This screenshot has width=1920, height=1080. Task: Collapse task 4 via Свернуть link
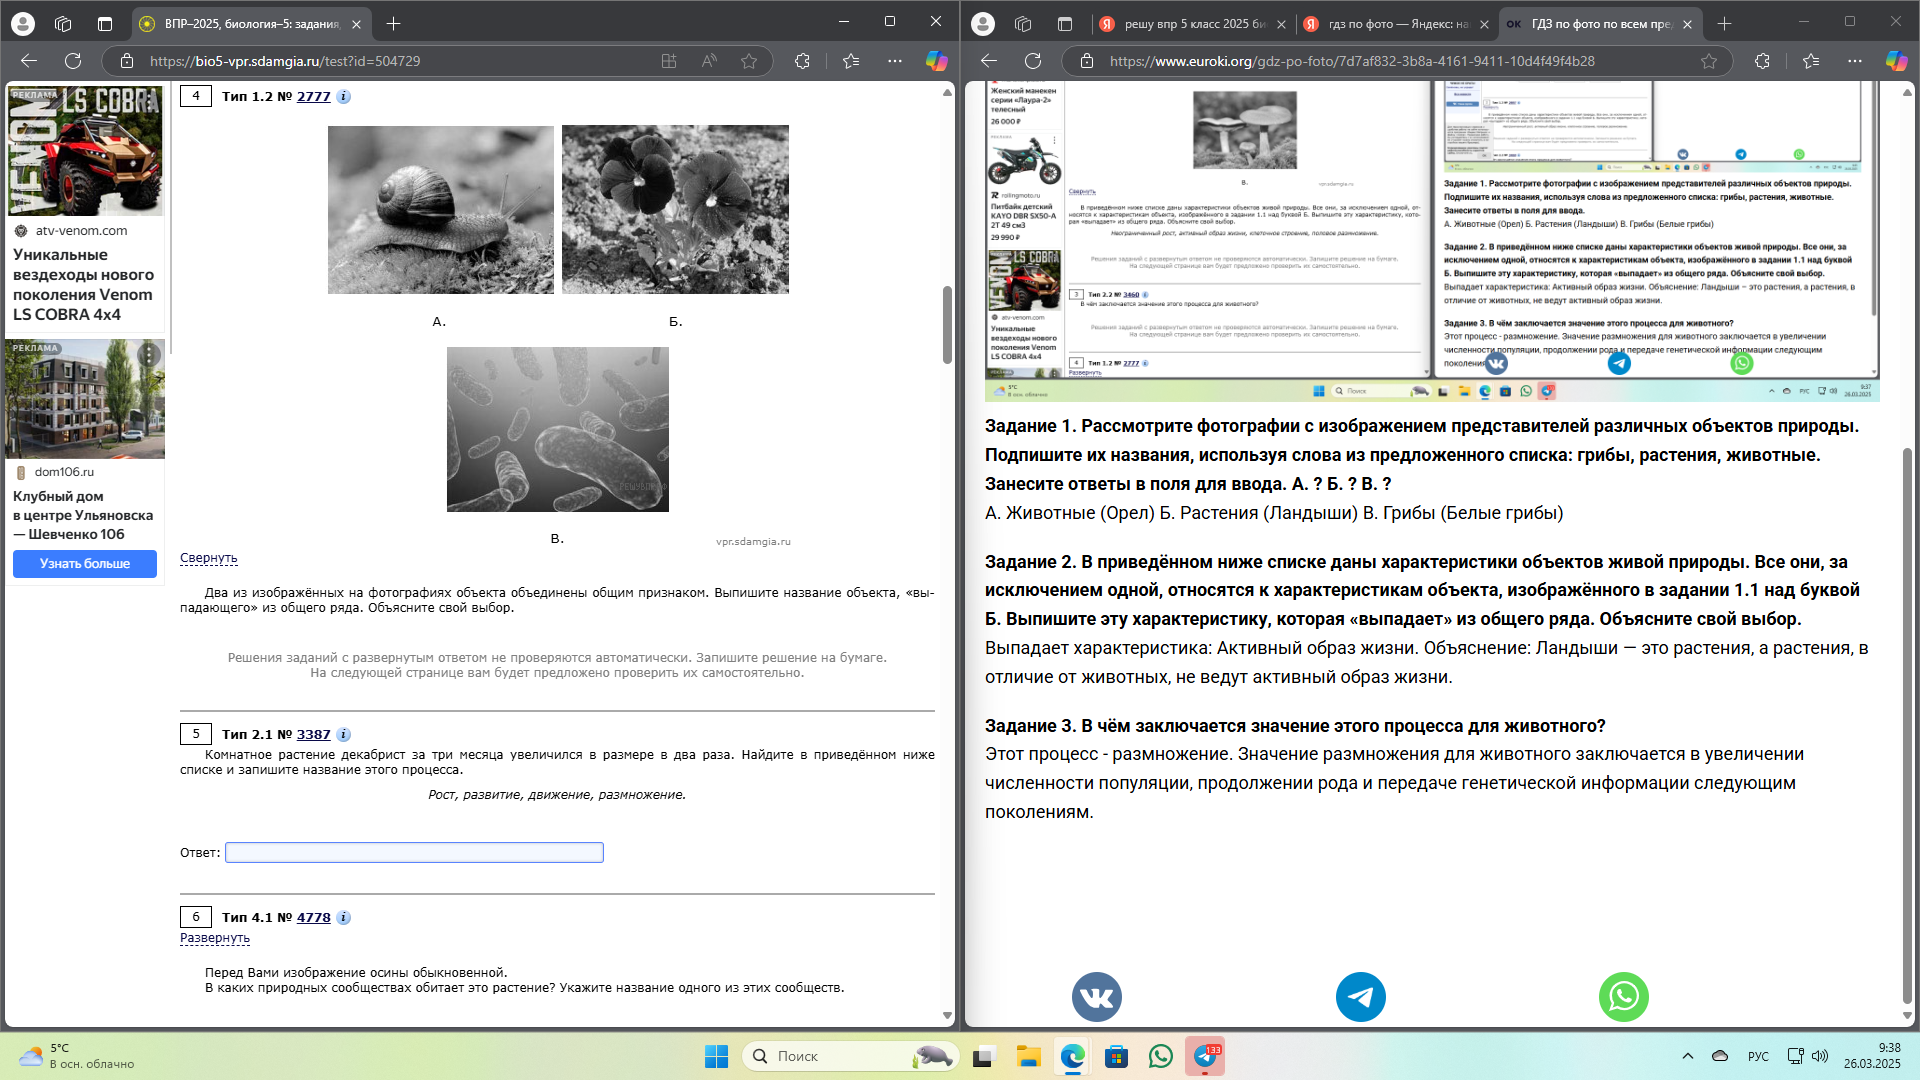click(x=208, y=558)
